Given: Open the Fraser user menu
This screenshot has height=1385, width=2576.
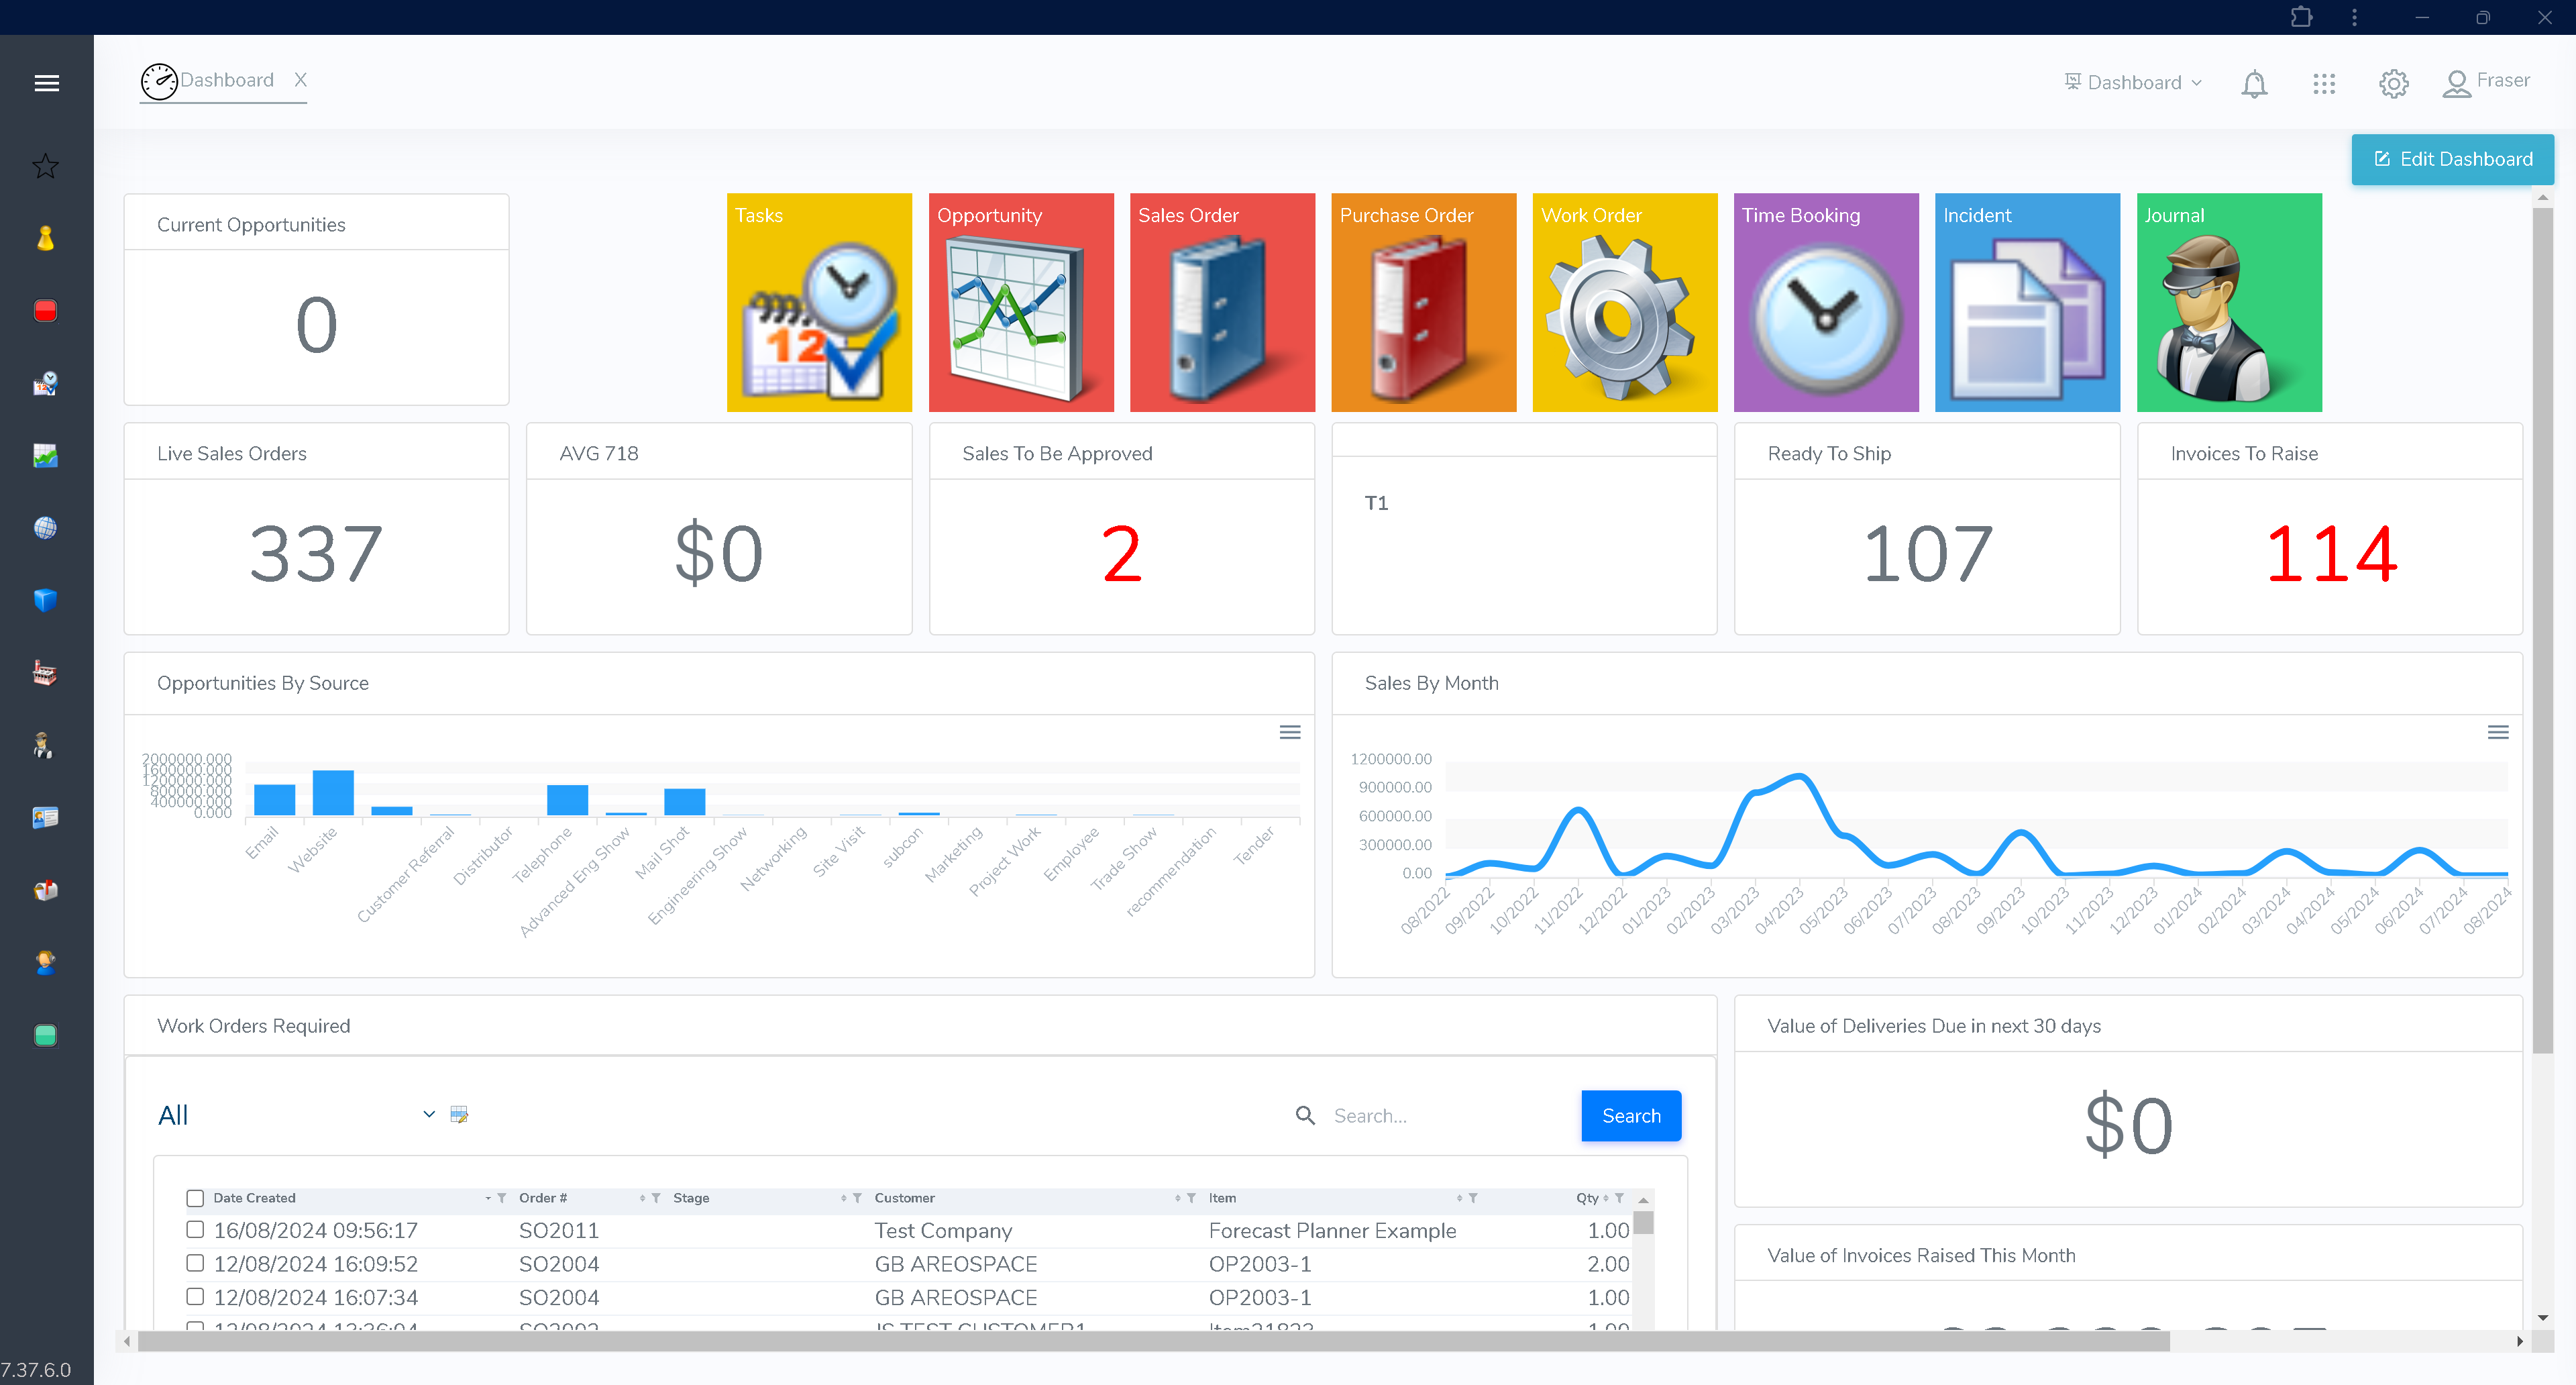Looking at the screenshot, I should pos(2486,82).
